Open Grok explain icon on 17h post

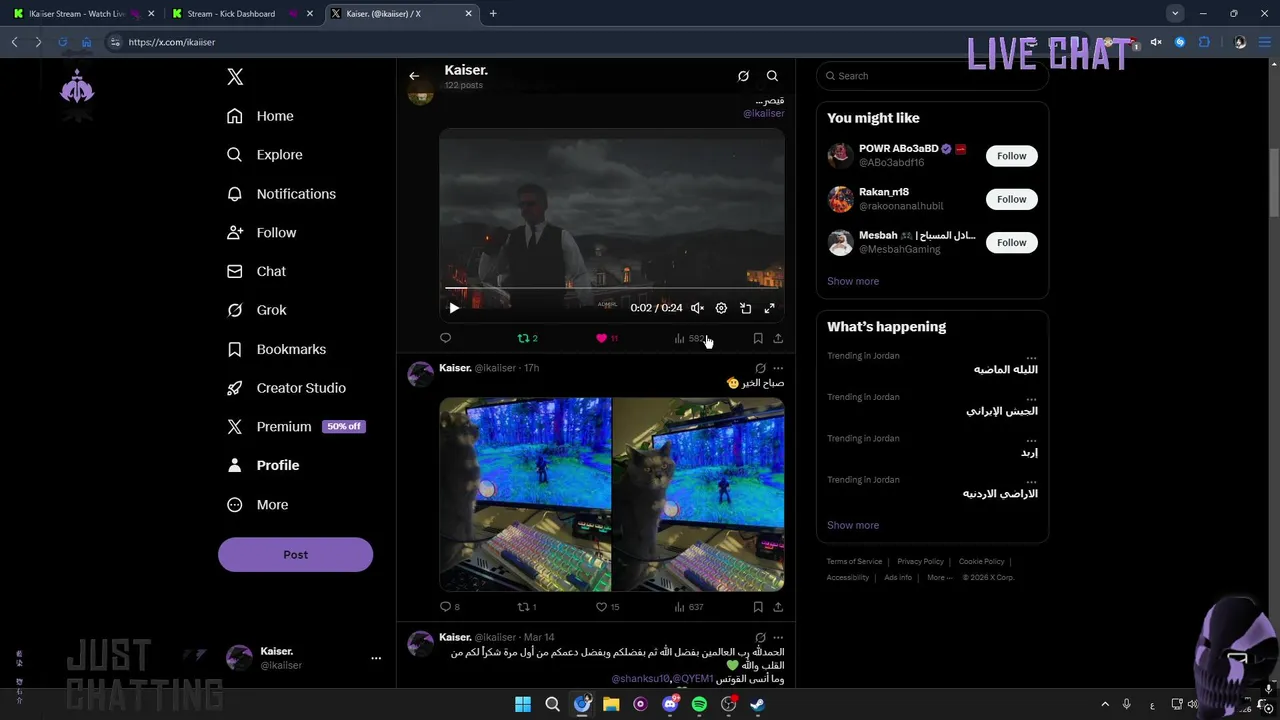(x=760, y=368)
